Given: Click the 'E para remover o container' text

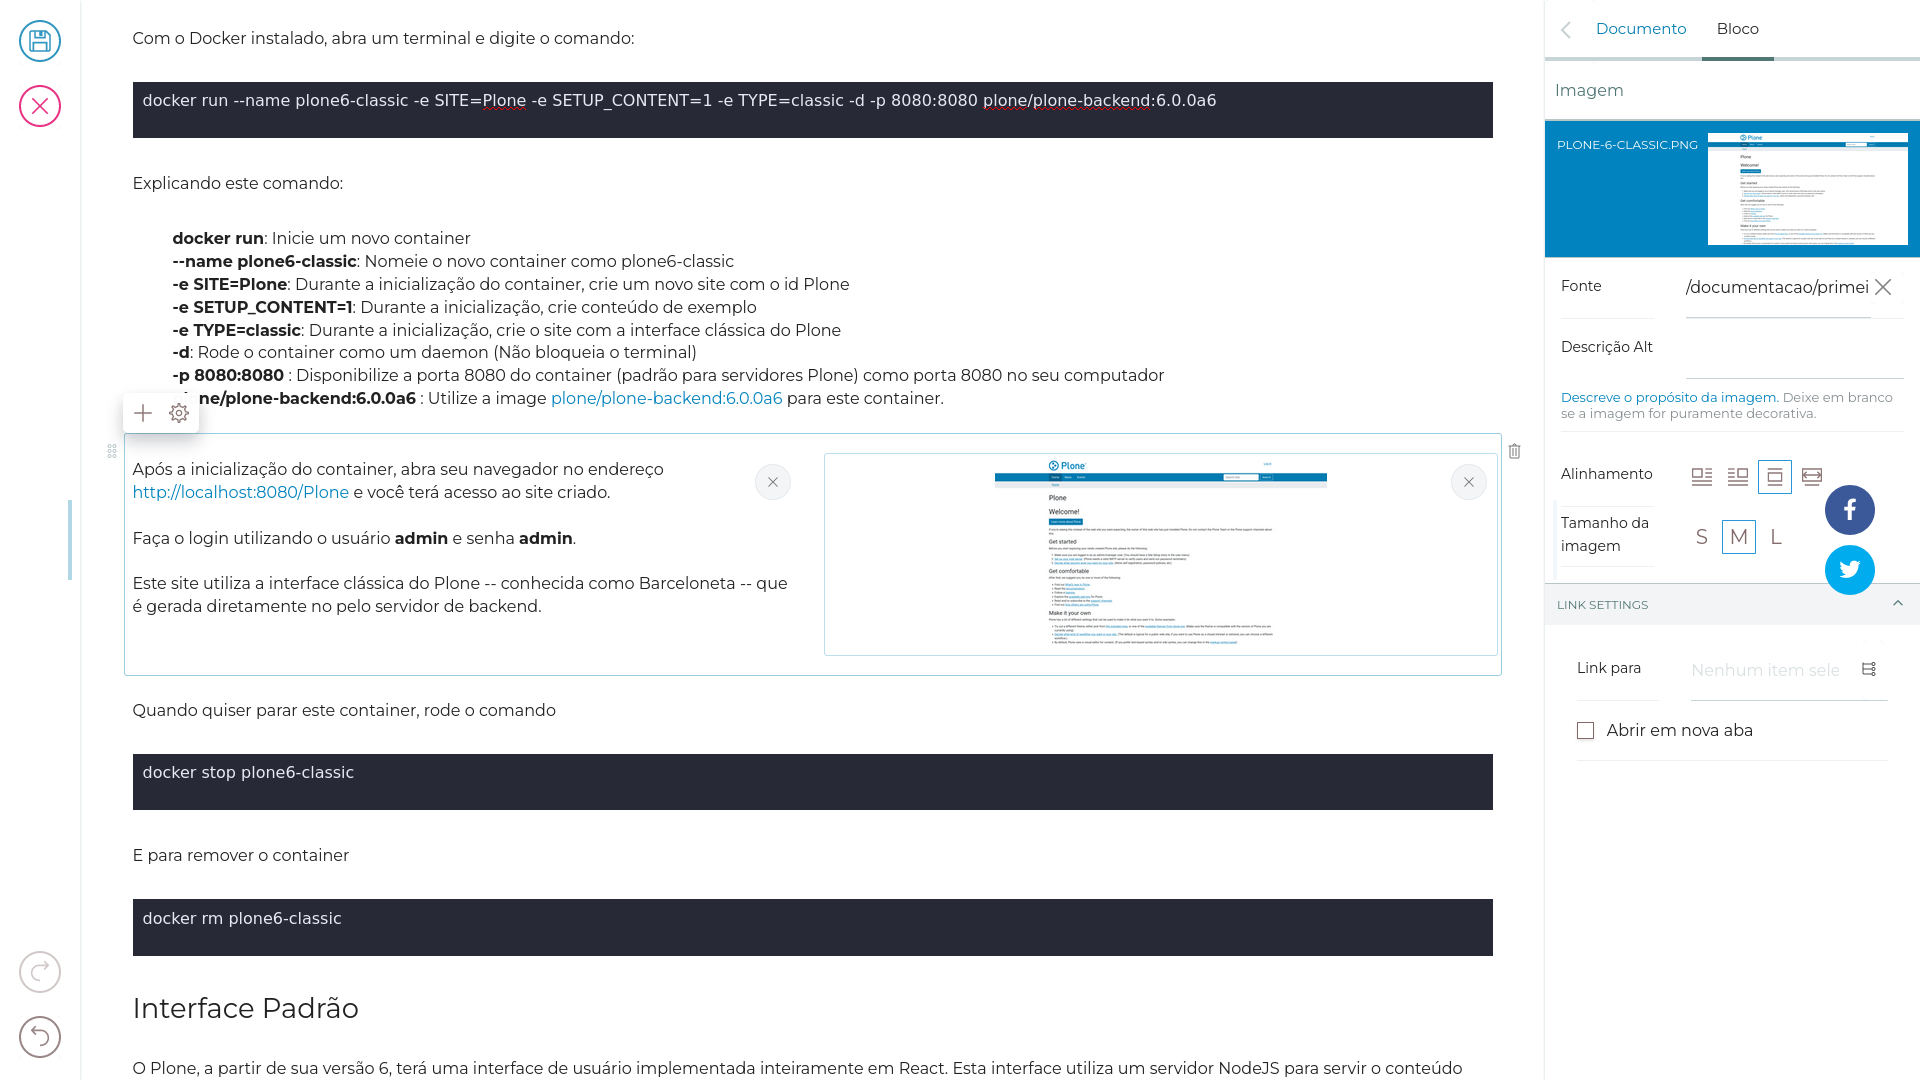Looking at the screenshot, I should [x=241, y=855].
